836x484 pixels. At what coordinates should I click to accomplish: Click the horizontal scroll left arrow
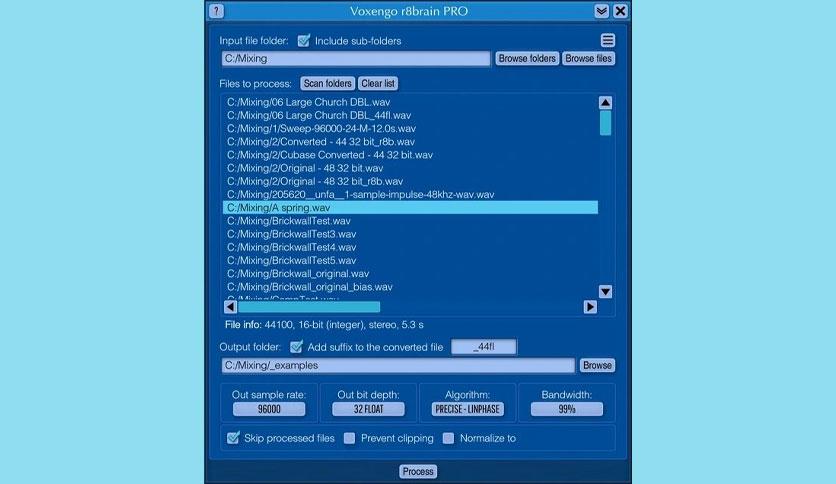point(230,306)
